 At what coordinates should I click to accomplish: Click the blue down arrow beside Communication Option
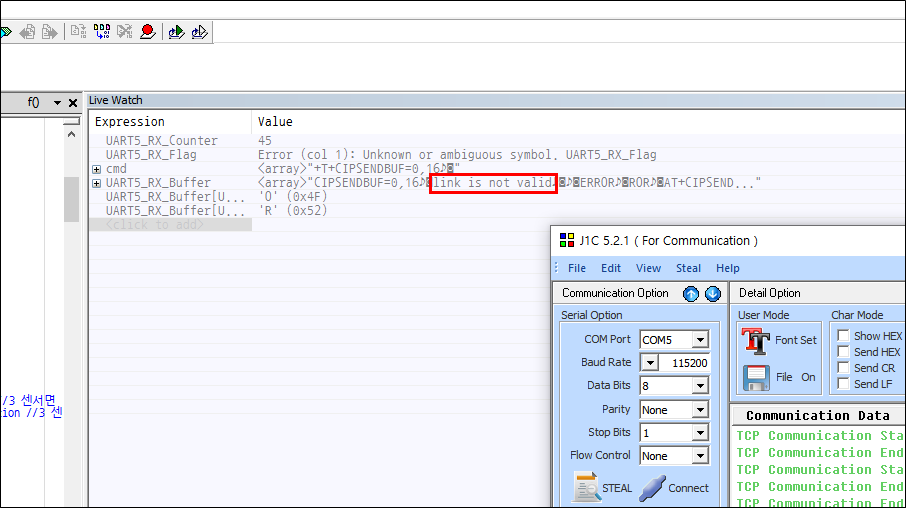[x=713, y=294]
